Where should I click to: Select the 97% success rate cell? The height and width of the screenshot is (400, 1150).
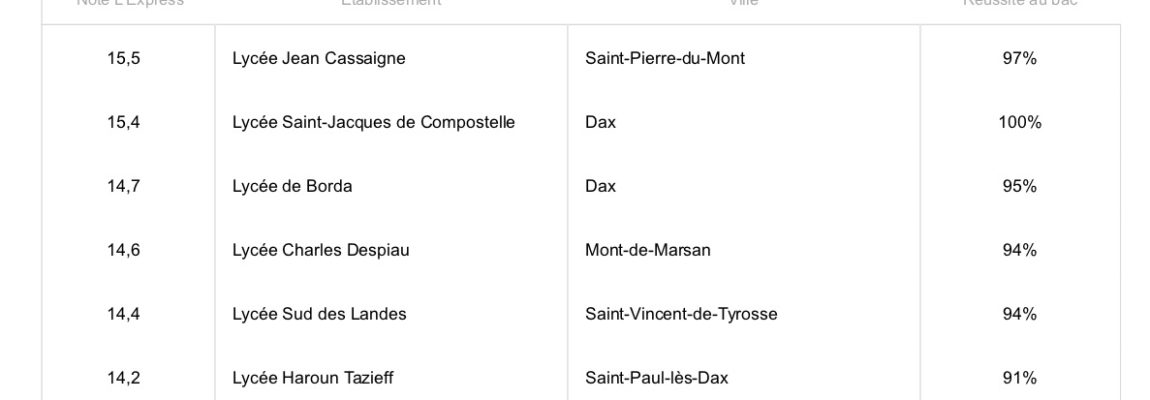1019,58
